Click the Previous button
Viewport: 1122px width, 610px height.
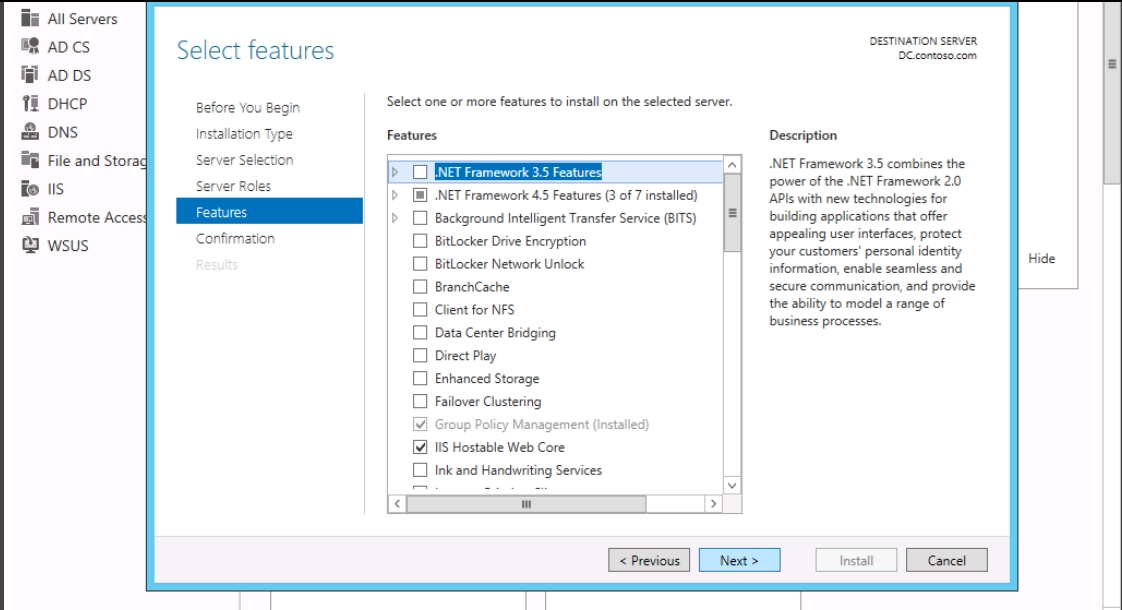coord(649,561)
